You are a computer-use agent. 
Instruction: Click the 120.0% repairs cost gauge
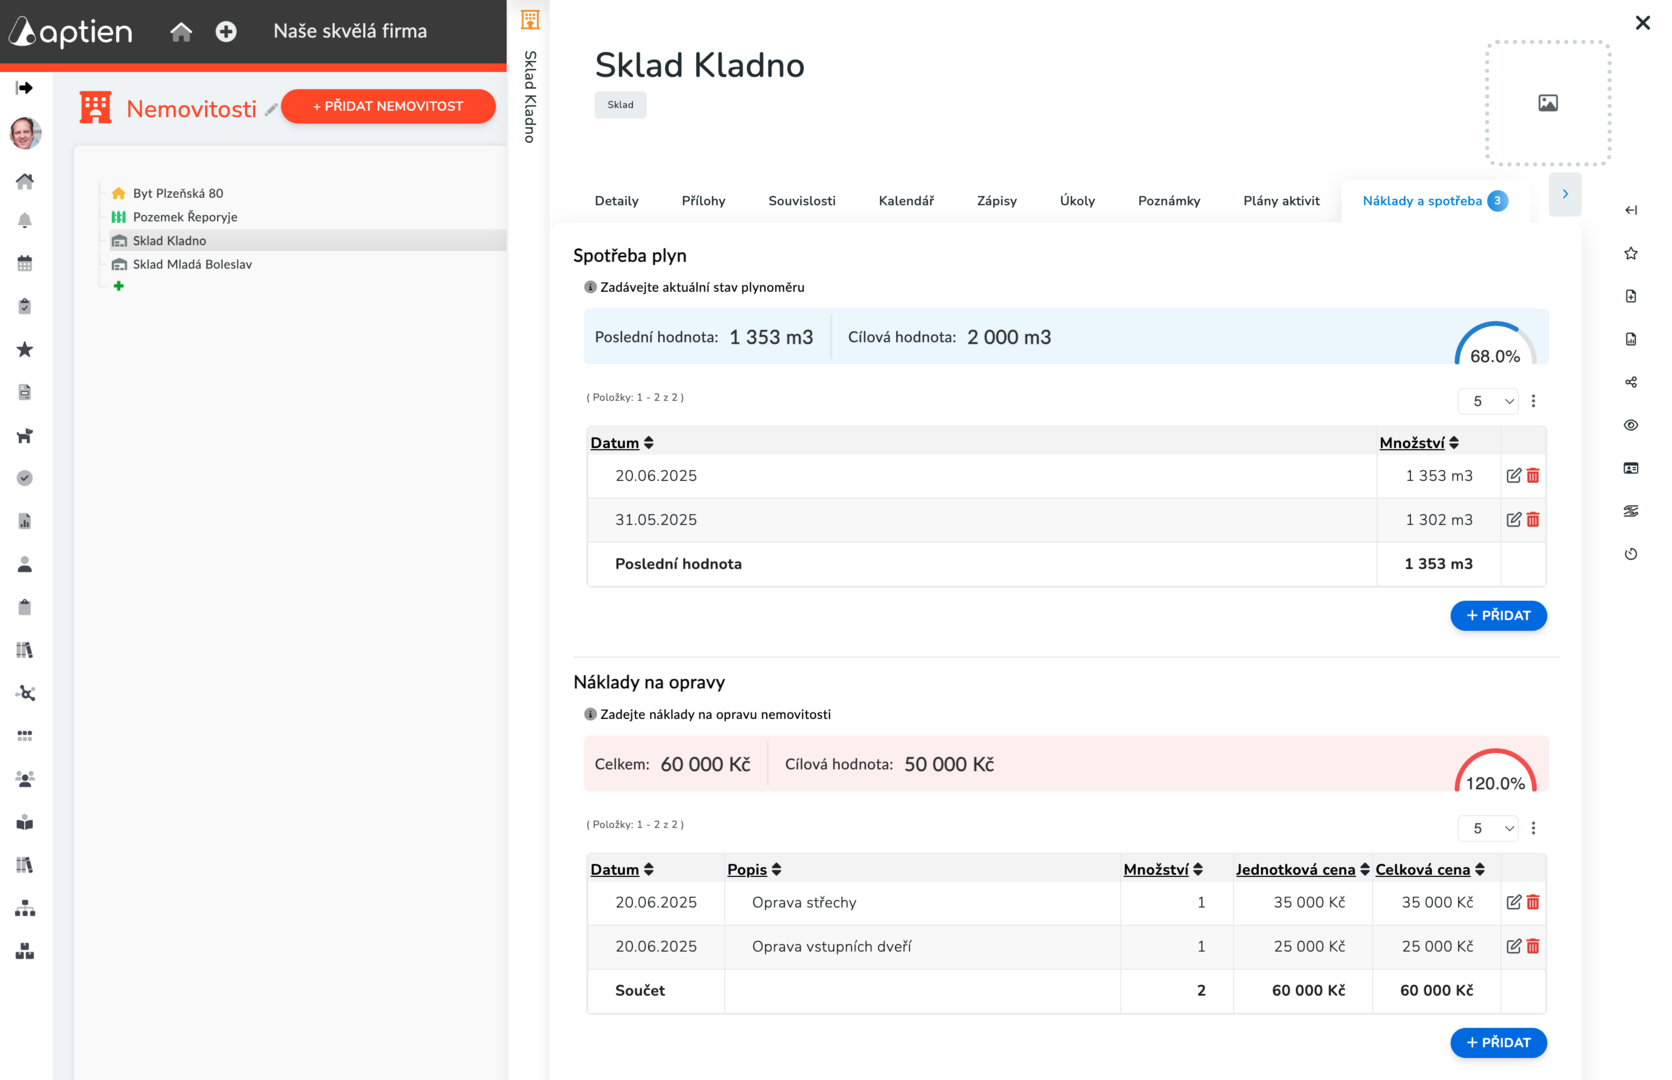point(1495,770)
